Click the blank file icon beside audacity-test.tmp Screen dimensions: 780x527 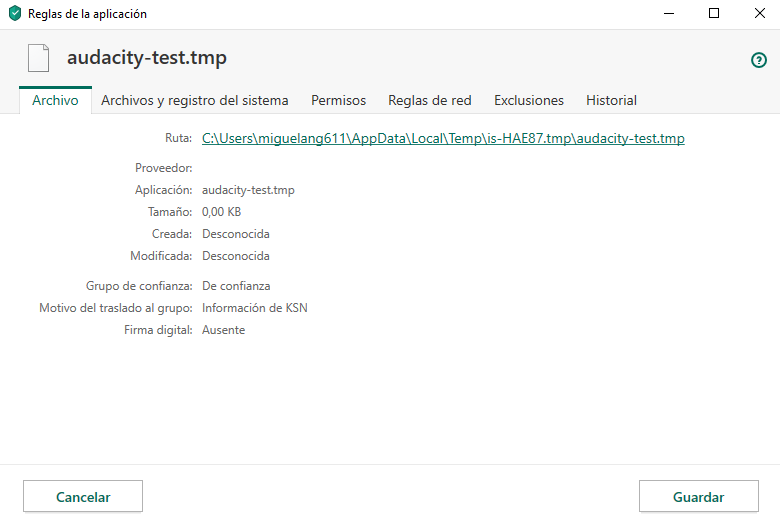pos(38,58)
